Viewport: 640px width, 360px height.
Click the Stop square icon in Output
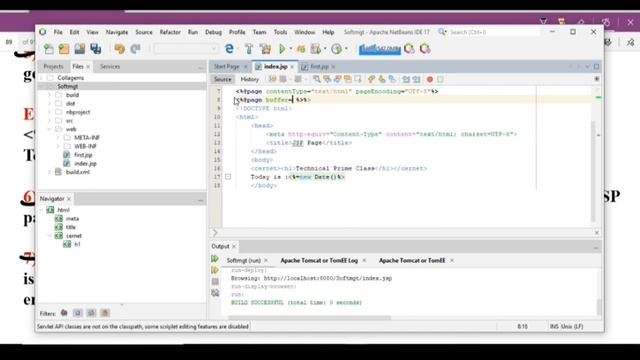[215, 281]
